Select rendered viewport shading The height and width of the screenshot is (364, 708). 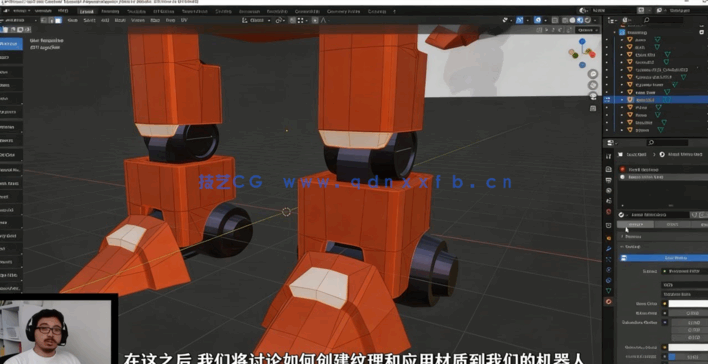pyautogui.click(x=587, y=20)
